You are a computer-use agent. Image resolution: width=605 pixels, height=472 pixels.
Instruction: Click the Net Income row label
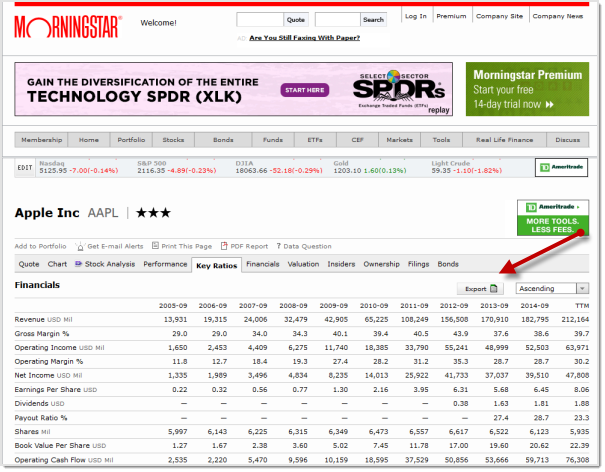[x=48, y=375]
